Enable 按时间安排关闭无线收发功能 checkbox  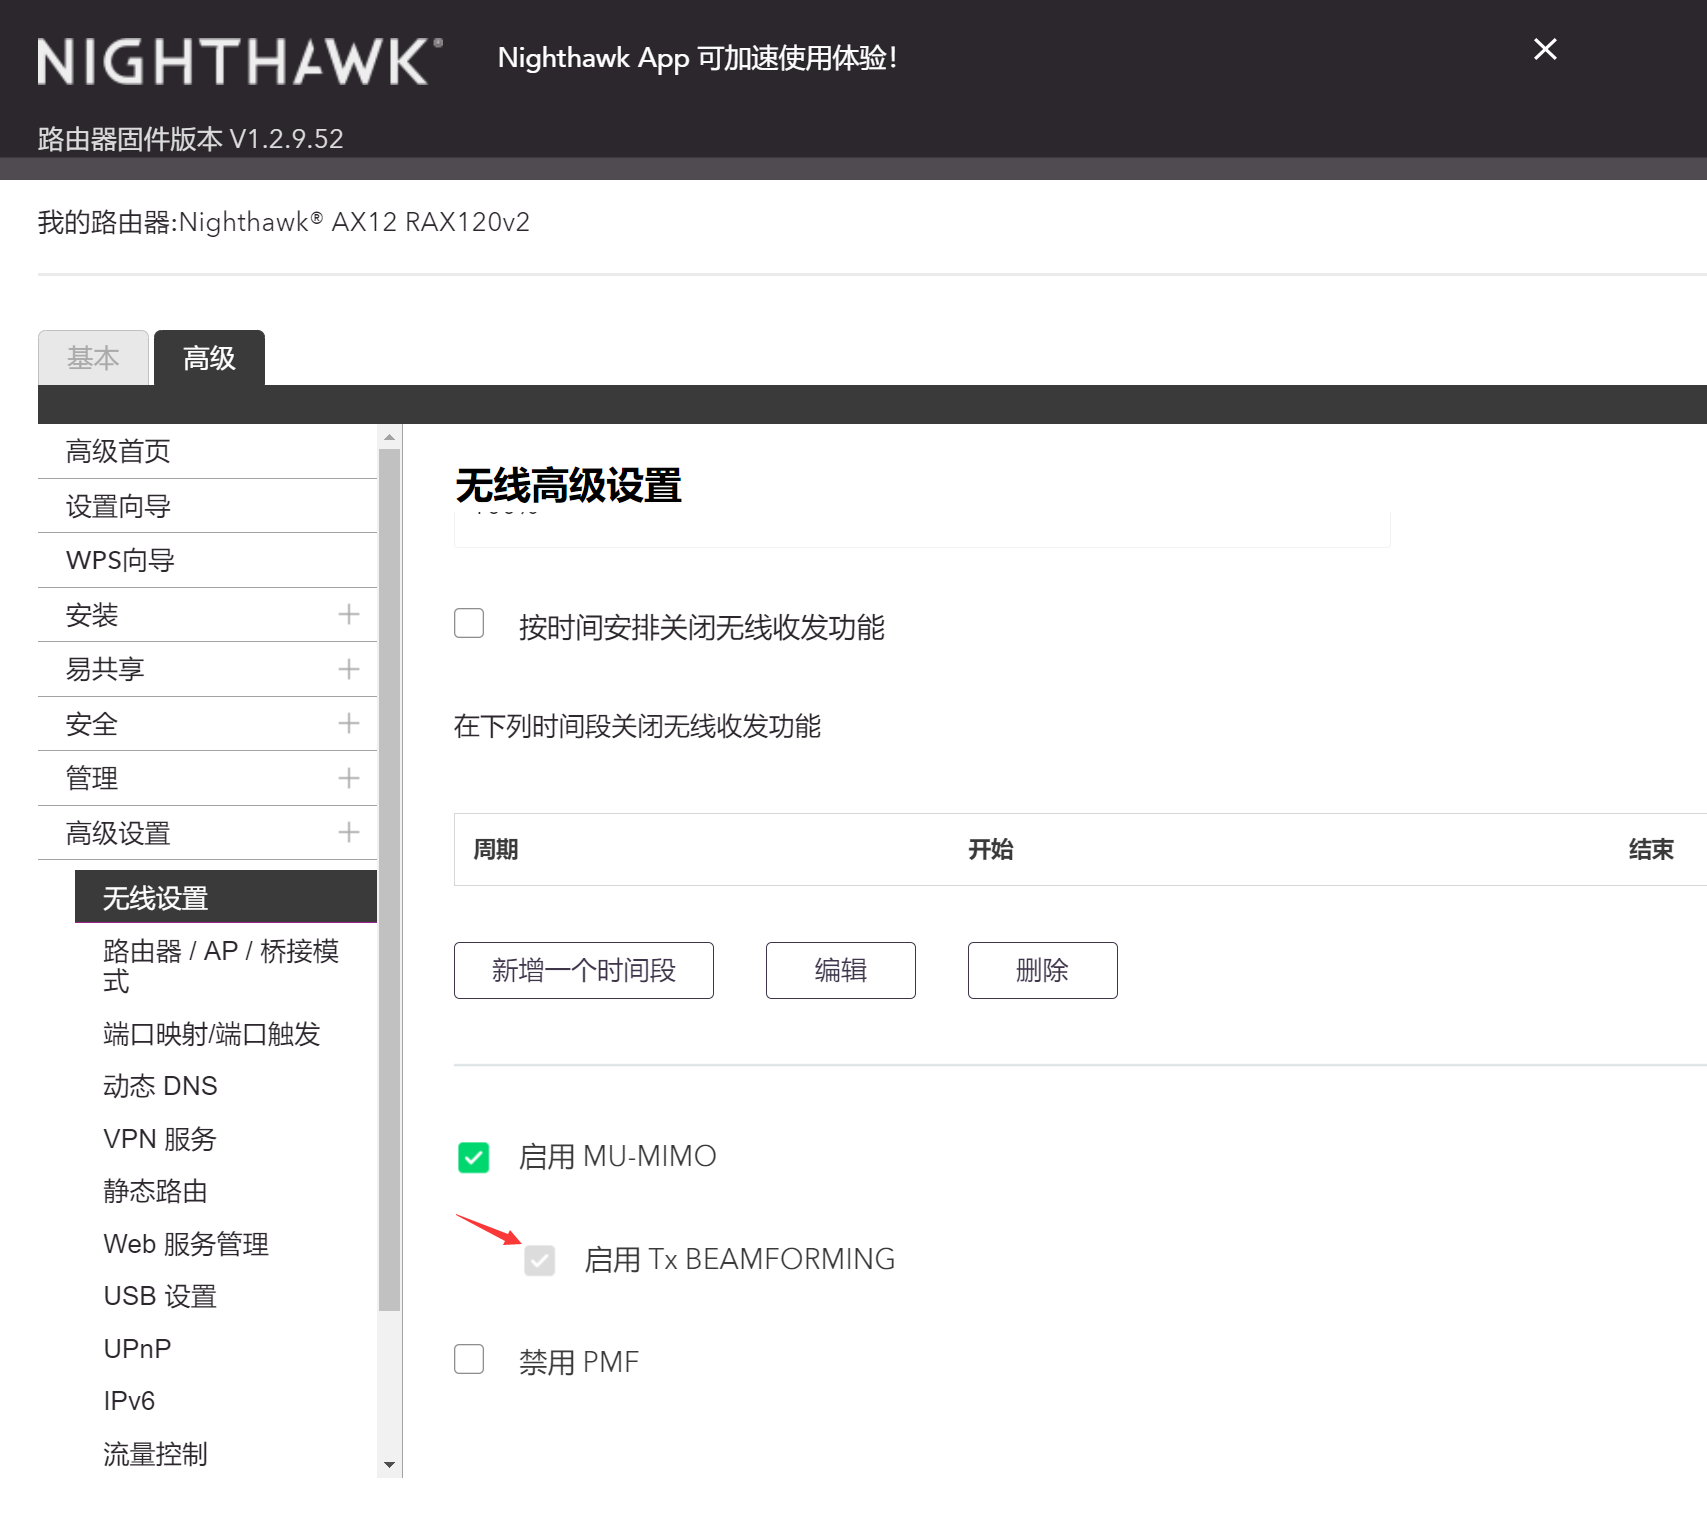(469, 623)
